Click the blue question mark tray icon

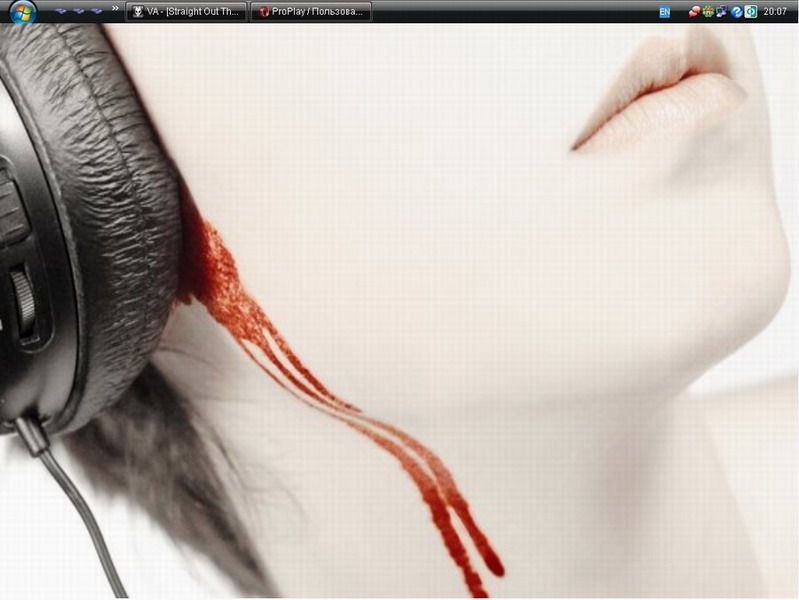tap(736, 12)
